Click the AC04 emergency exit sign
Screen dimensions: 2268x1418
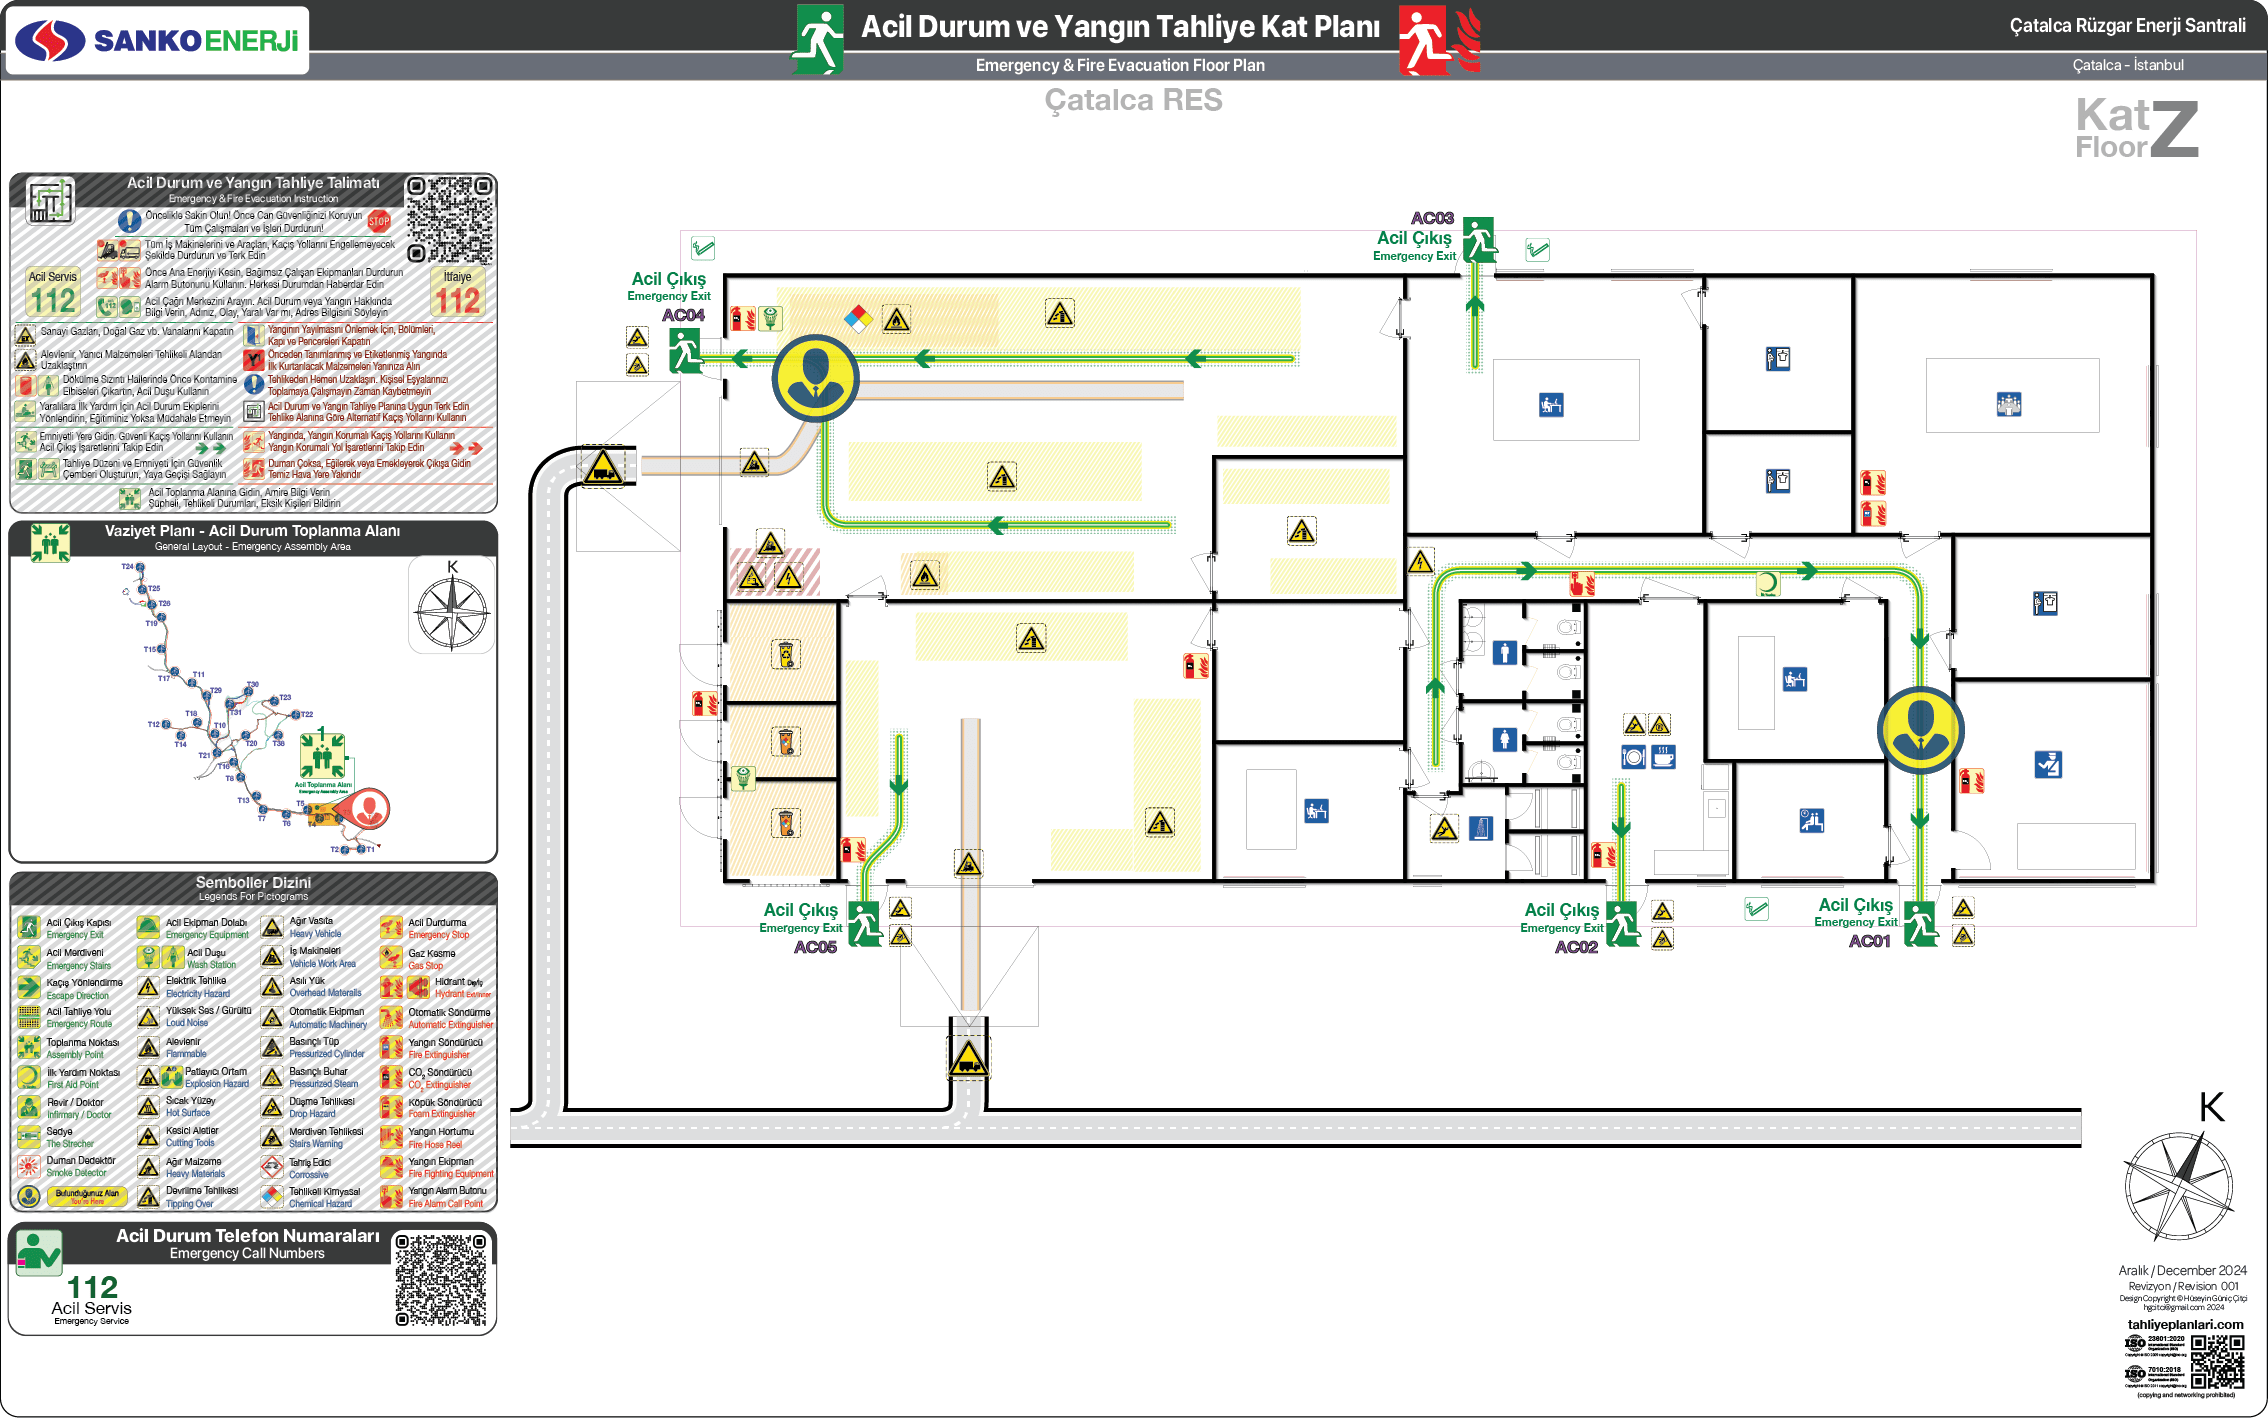tap(685, 352)
